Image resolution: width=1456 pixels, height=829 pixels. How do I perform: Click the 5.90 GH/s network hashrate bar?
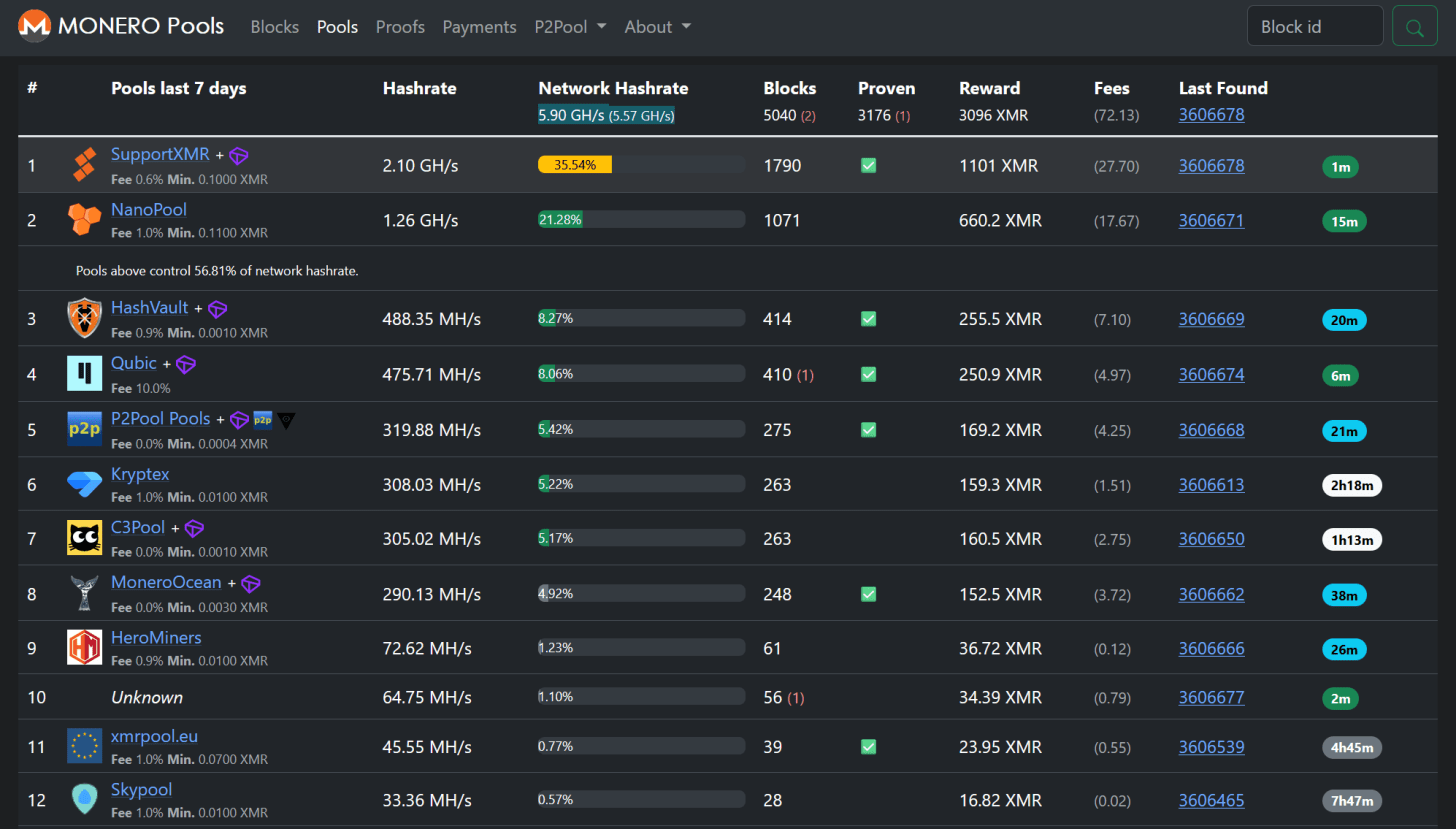pos(606,115)
